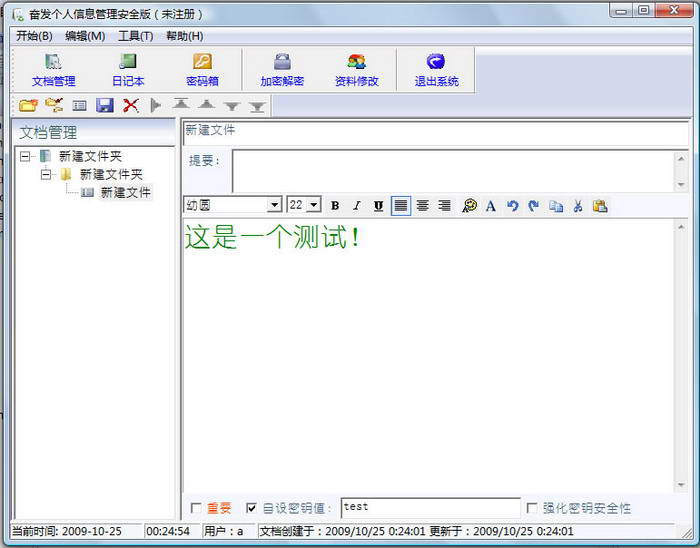The width and height of the screenshot is (700, 548).
Task: Toggle bold formatting
Action: click(335, 206)
